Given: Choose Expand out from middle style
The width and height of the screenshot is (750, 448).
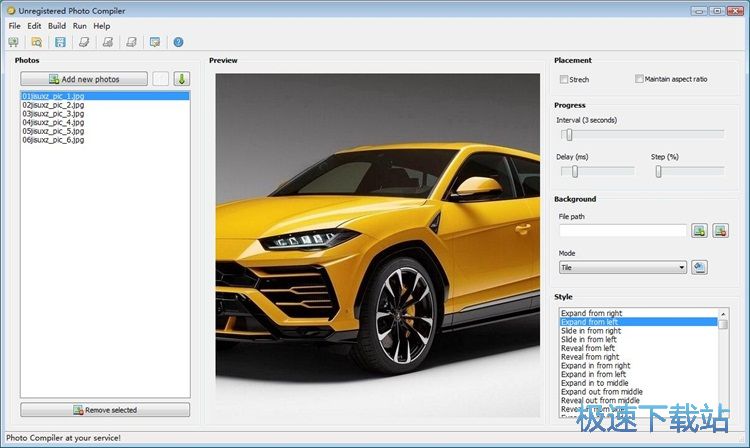Looking at the screenshot, I should (x=639, y=392).
